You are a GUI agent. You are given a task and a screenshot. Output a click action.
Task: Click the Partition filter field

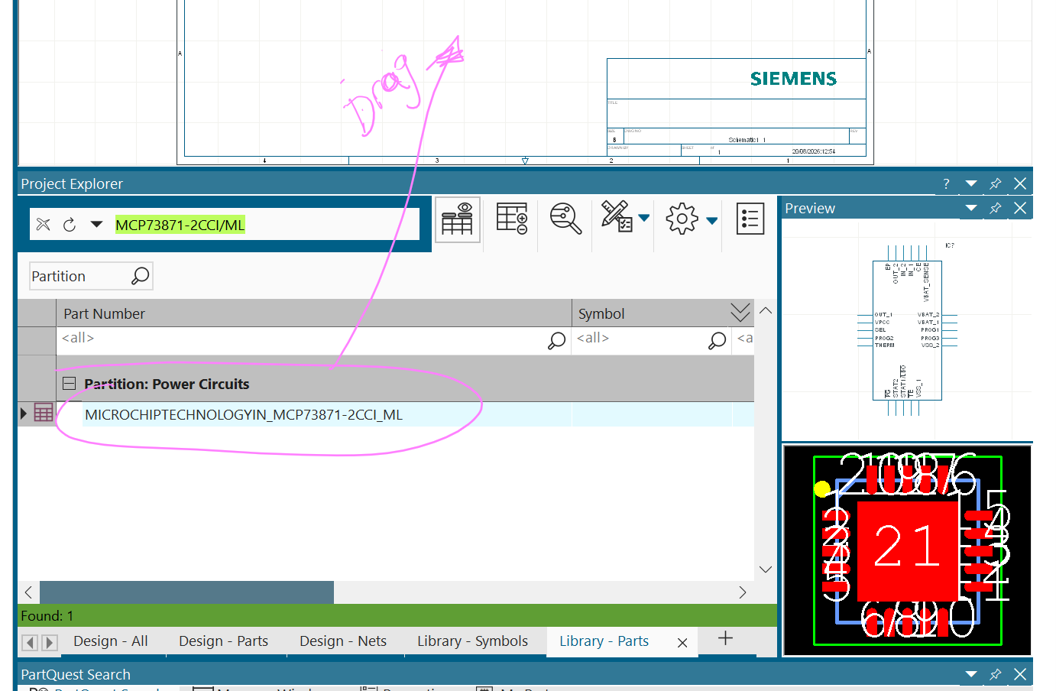click(91, 276)
